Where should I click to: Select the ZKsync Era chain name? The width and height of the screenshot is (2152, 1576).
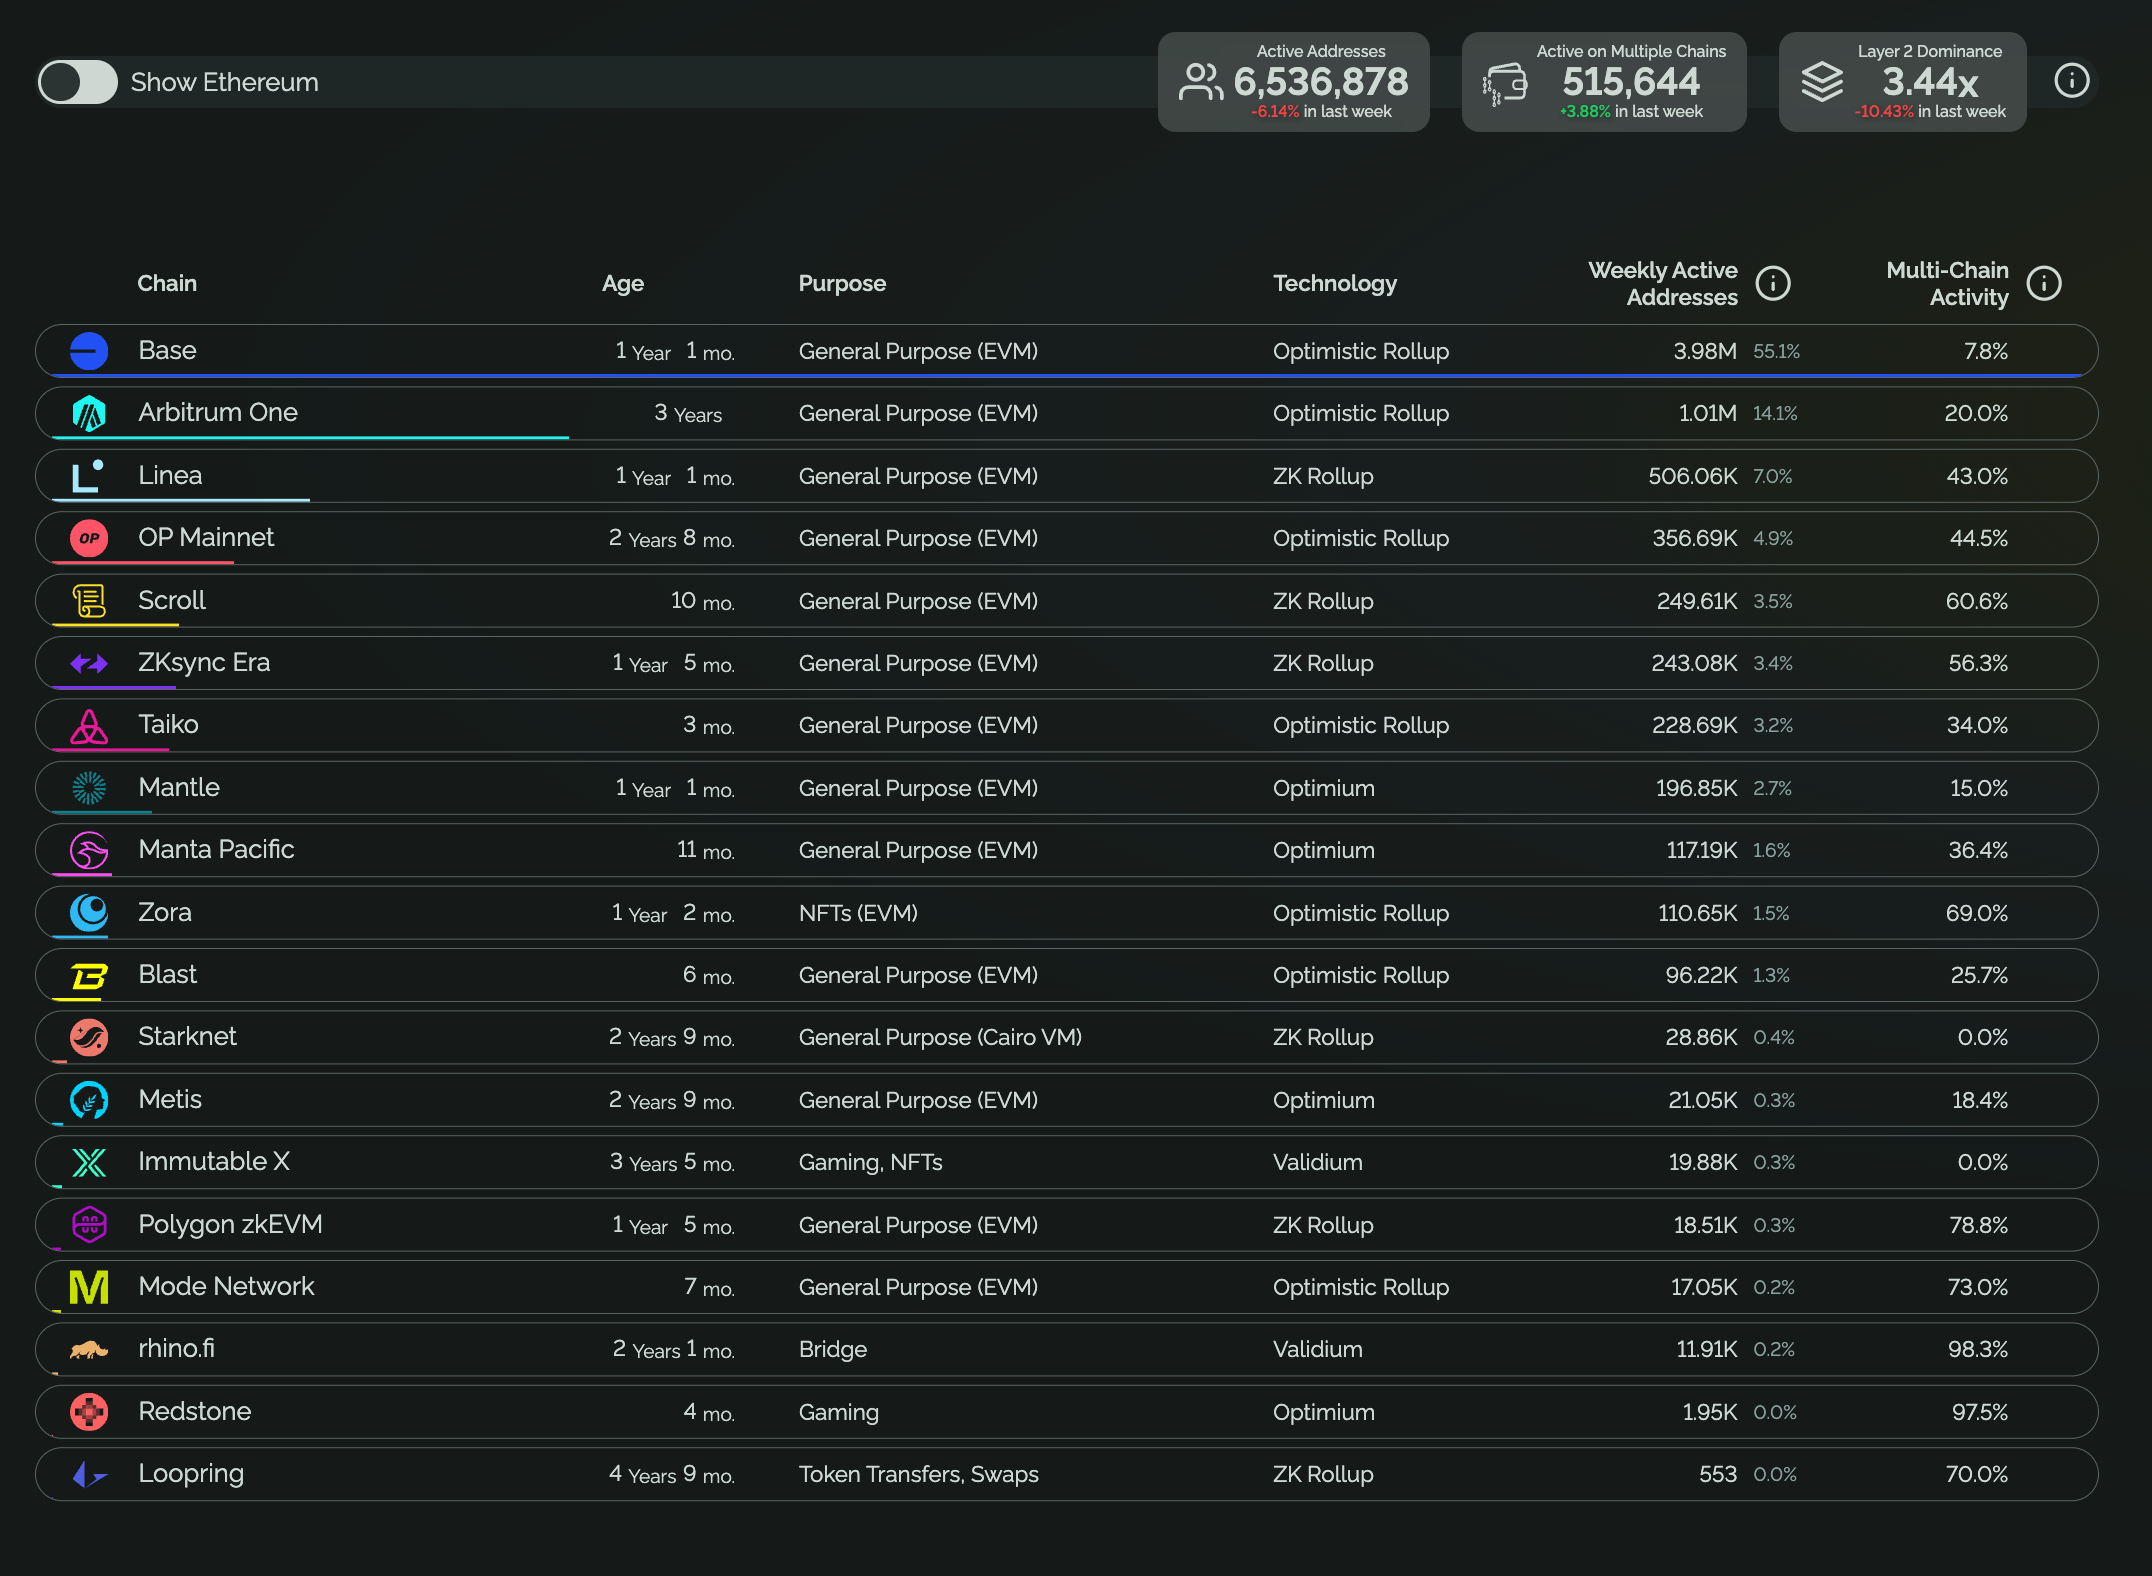(x=204, y=663)
